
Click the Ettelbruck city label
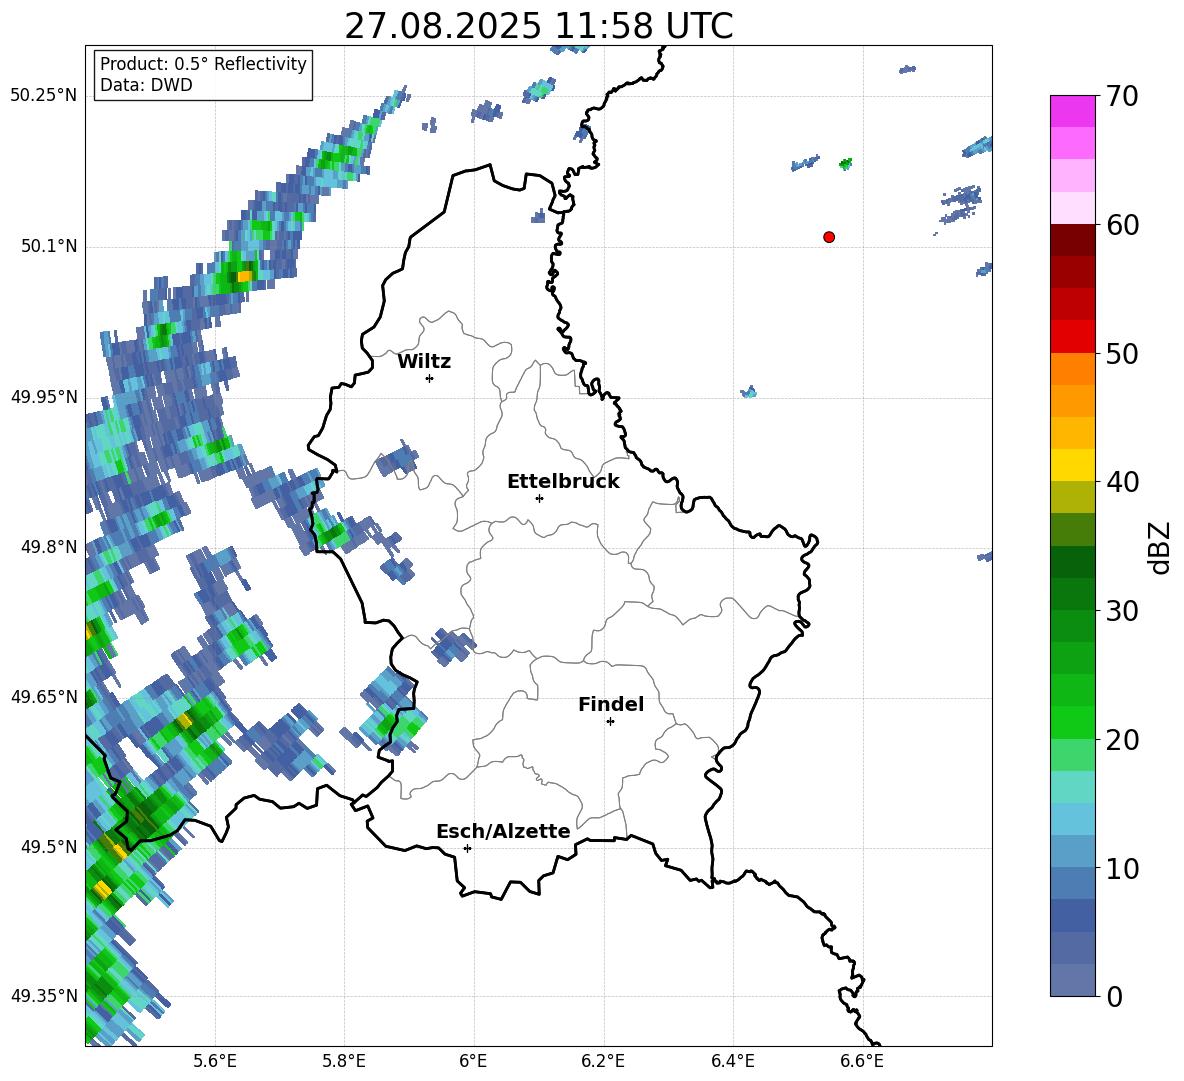563,482
